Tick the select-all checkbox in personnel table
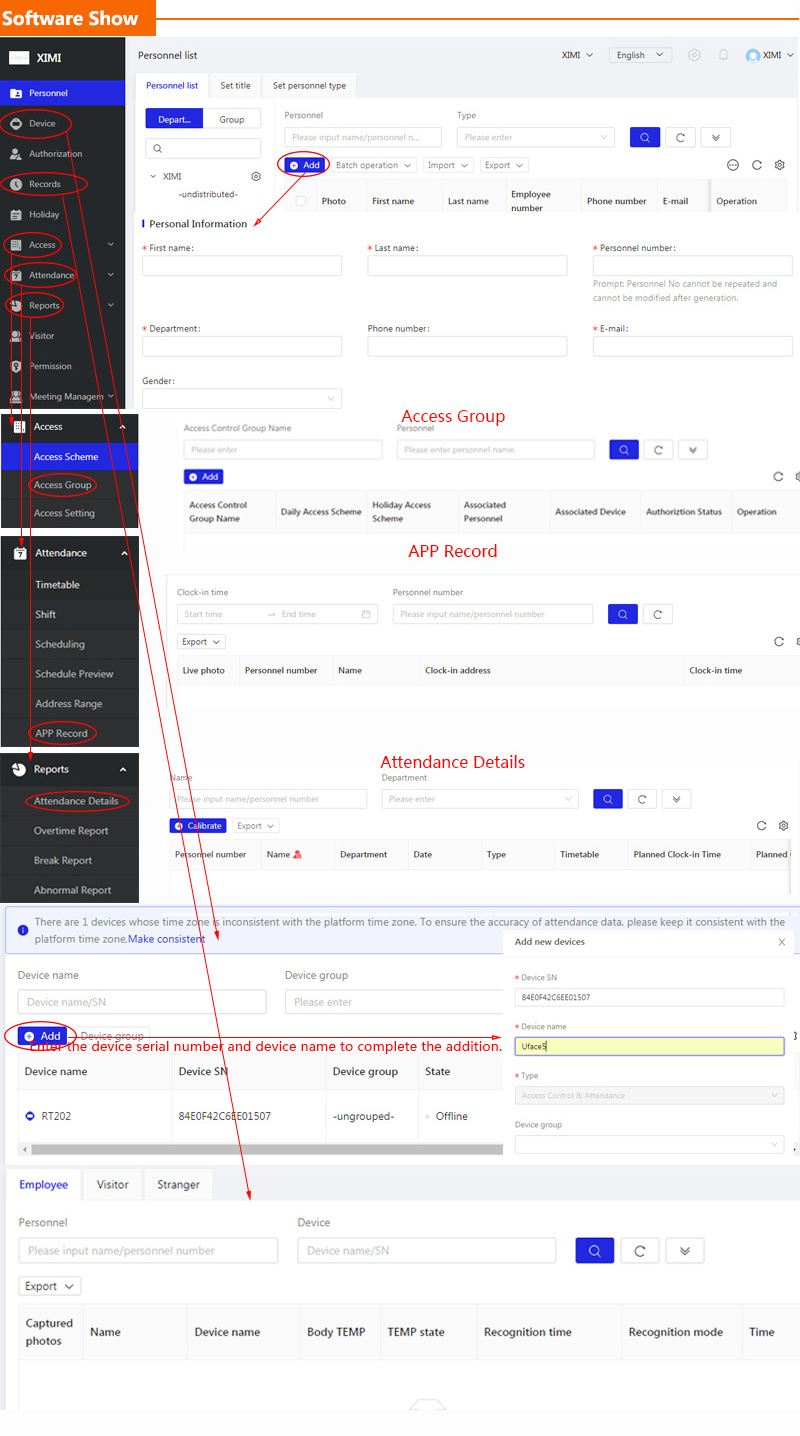The height and width of the screenshot is (1436, 800). point(301,201)
